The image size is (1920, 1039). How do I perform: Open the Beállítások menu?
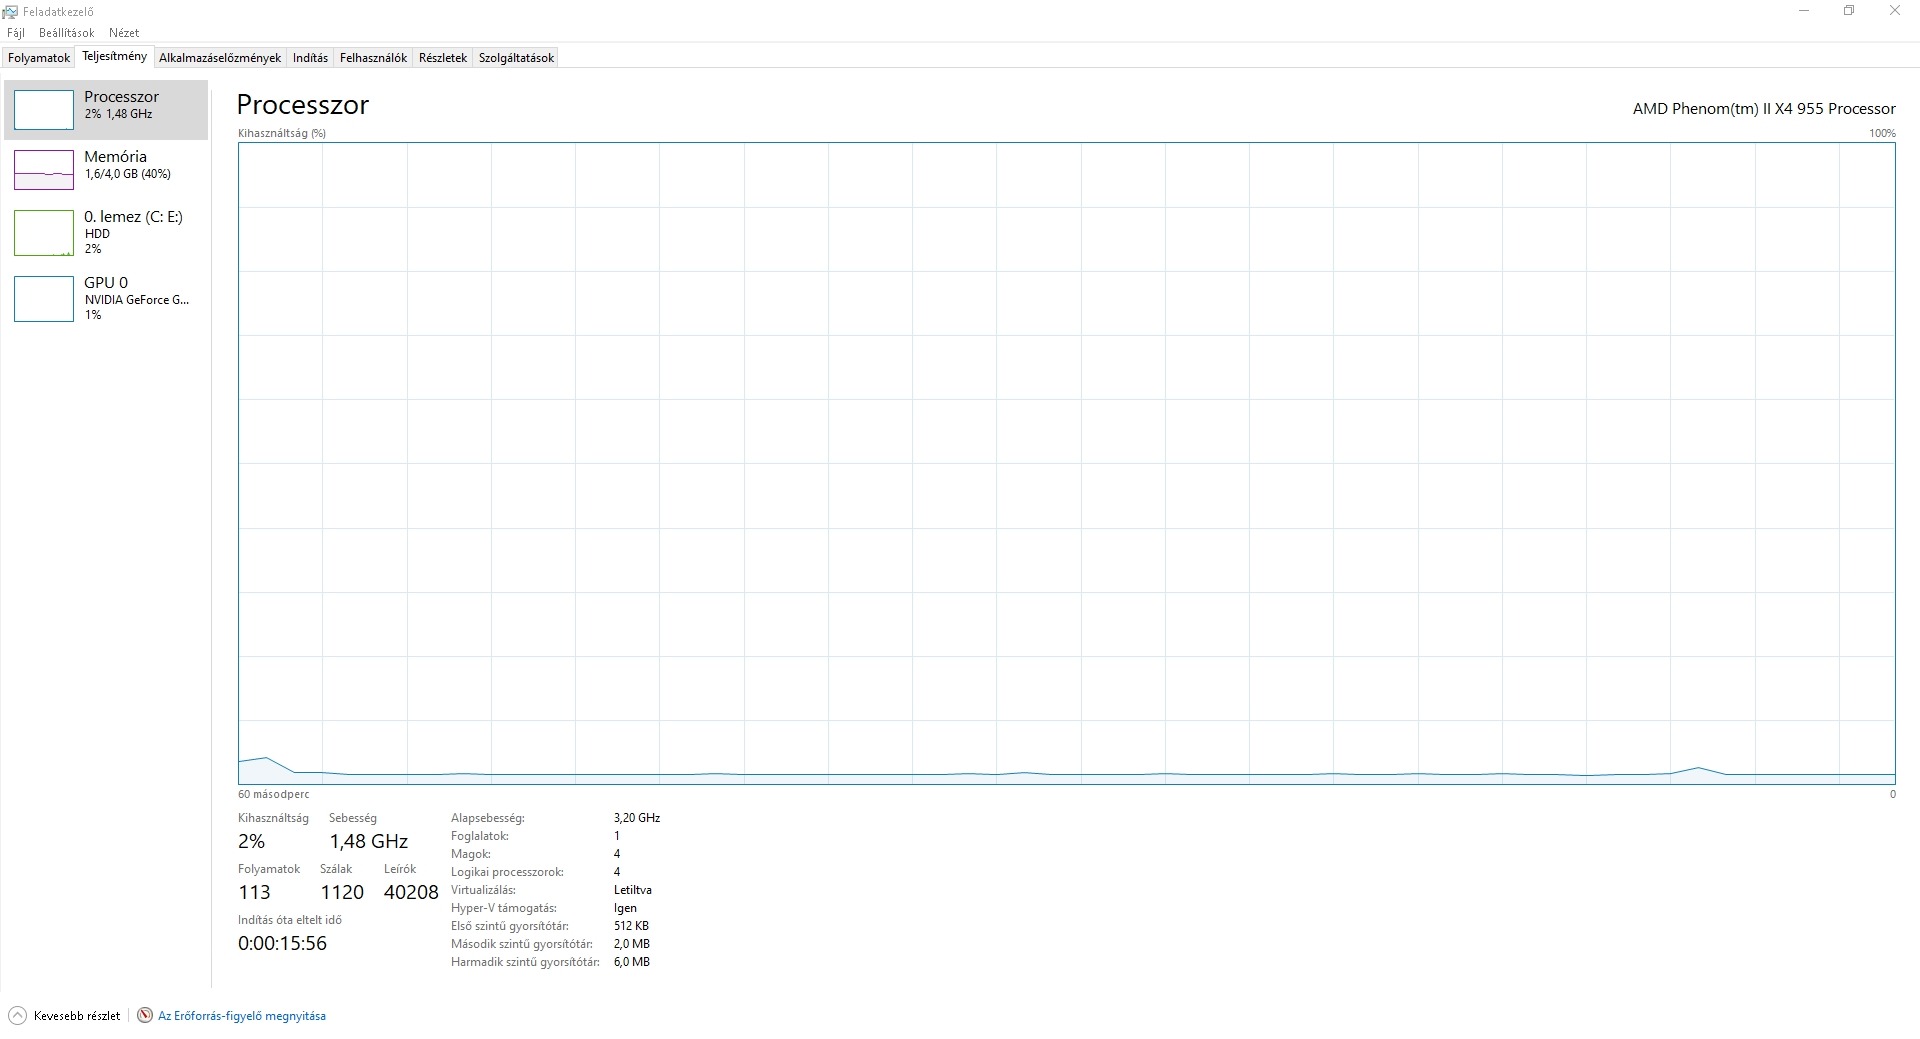(x=67, y=33)
